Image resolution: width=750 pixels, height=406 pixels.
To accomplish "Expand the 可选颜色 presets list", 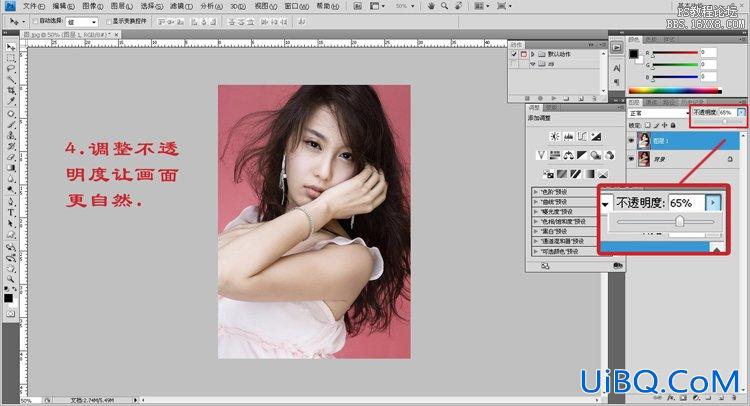I will pos(535,251).
